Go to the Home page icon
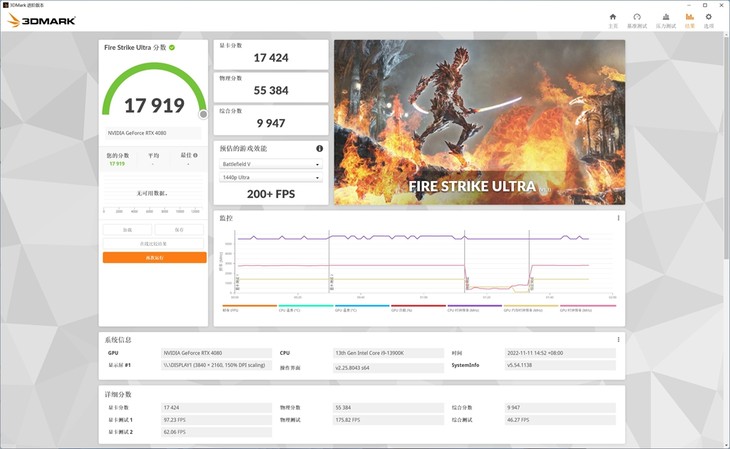Viewport: 730px width, 449px height. [x=613, y=17]
